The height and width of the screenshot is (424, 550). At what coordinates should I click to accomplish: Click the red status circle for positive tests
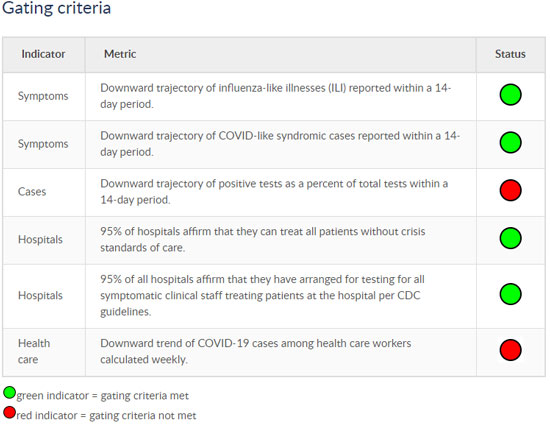point(510,190)
